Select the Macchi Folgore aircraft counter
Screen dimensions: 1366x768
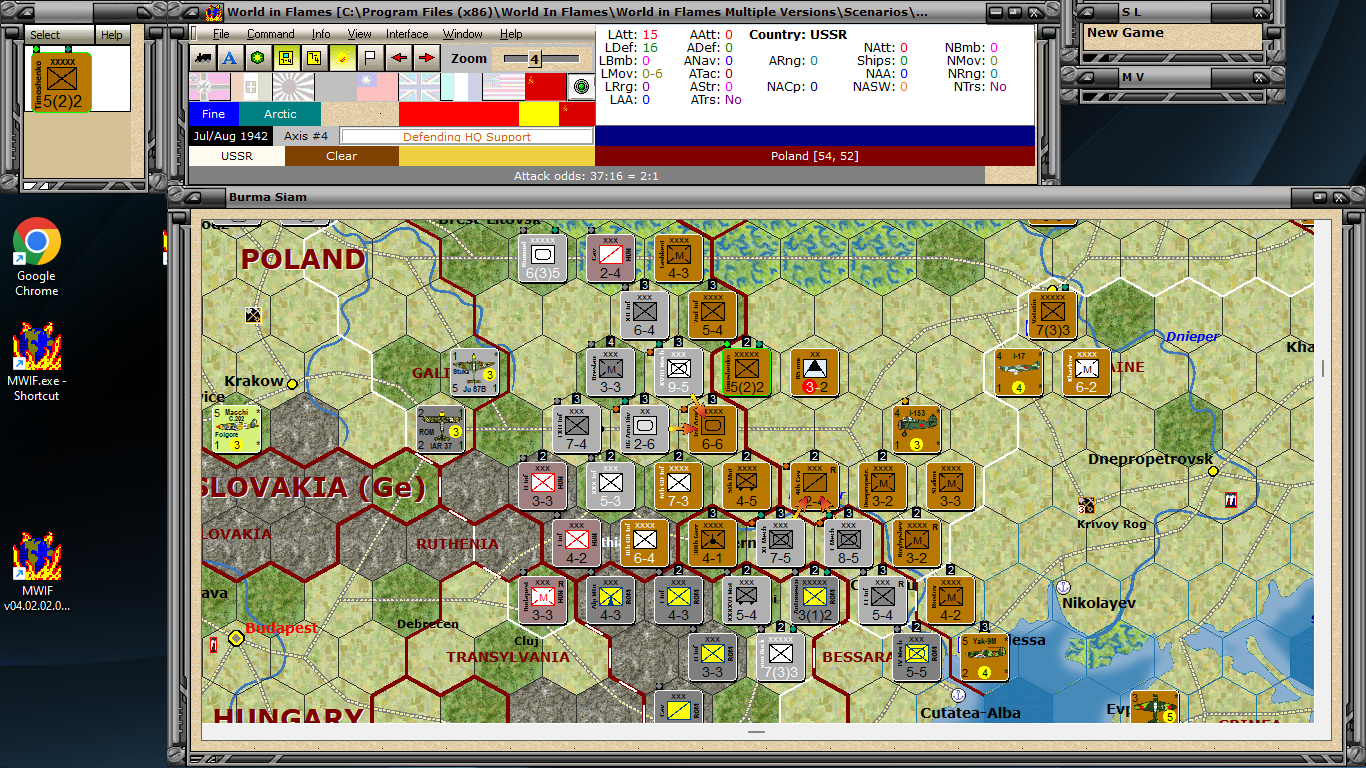pyautogui.click(x=237, y=428)
